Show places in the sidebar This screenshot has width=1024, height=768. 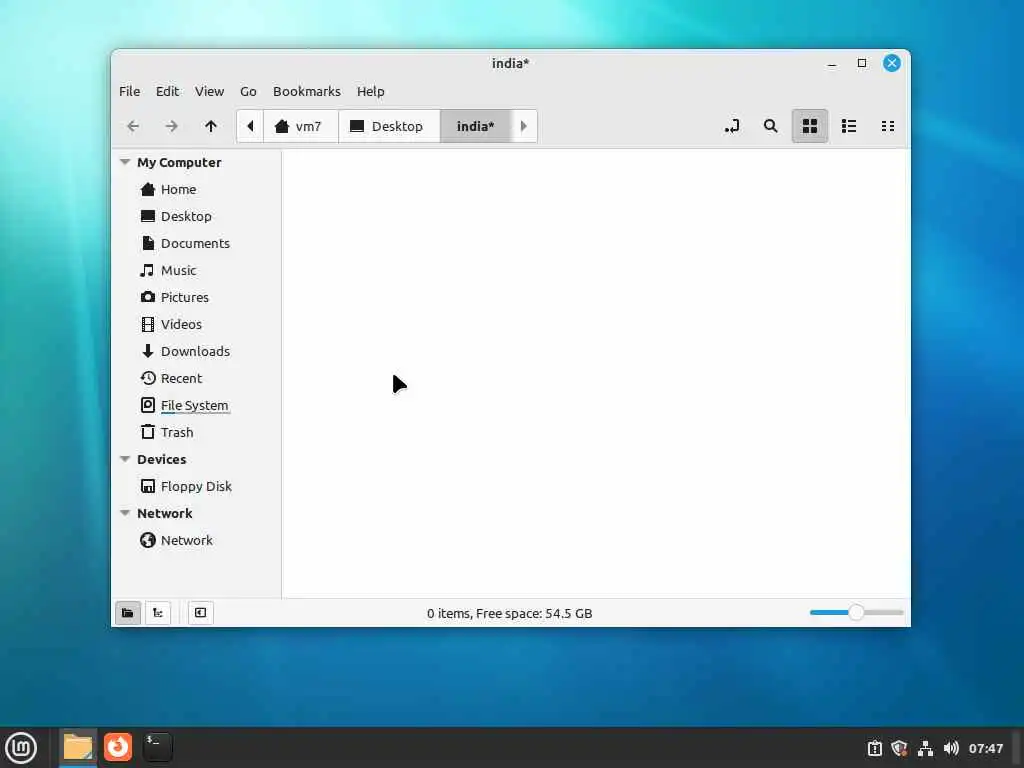pos(128,613)
